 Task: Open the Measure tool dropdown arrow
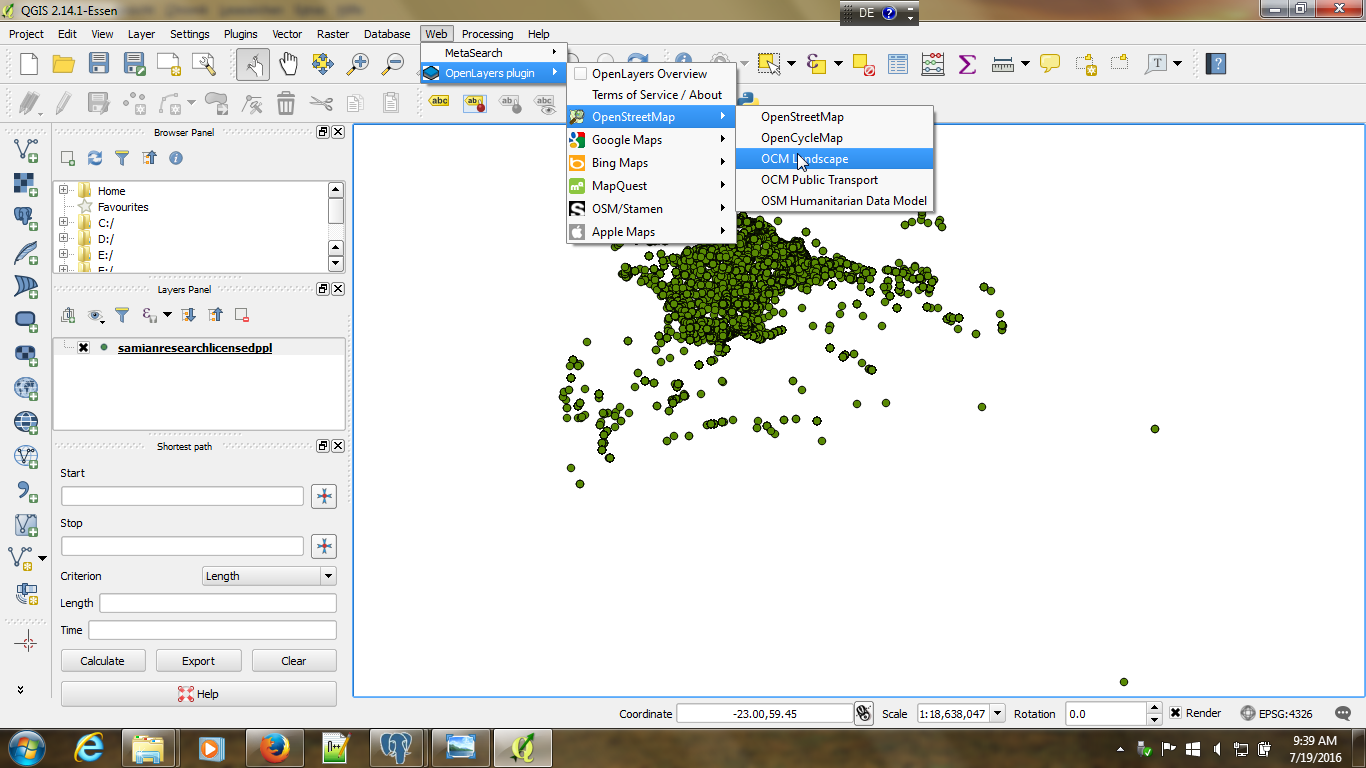click(1026, 64)
